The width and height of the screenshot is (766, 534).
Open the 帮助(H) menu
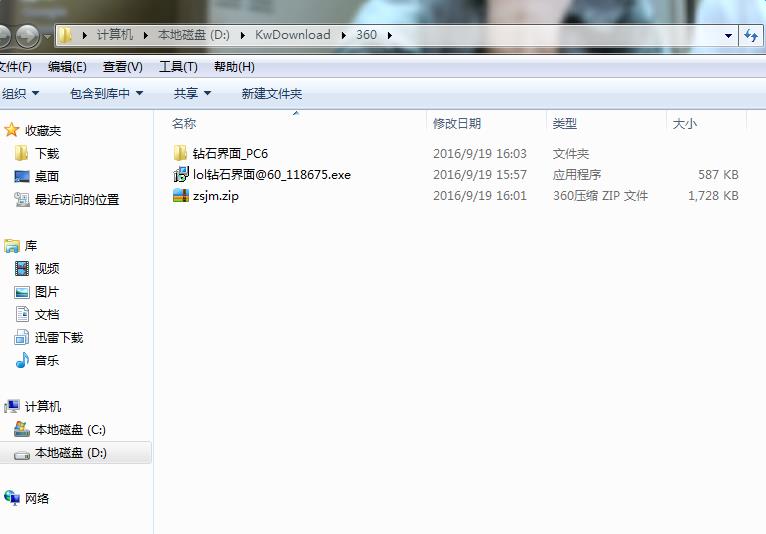click(x=234, y=67)
